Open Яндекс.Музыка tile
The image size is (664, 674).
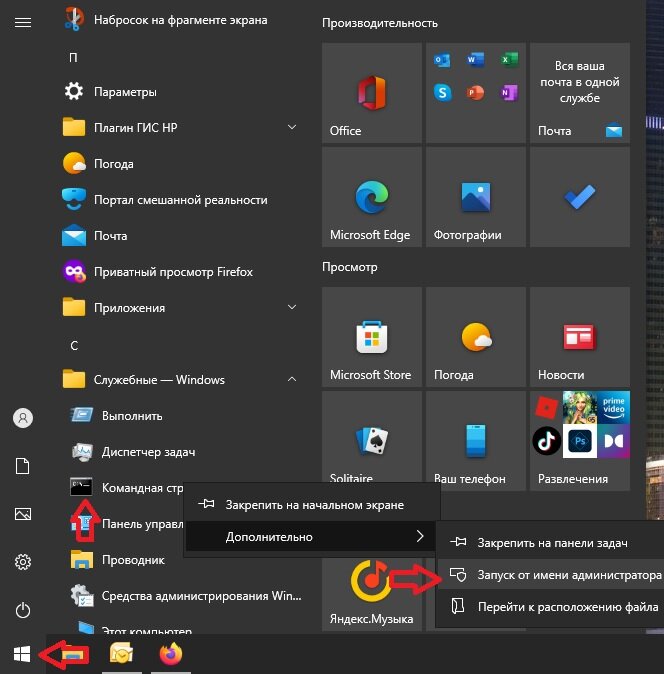pos(372,595)
